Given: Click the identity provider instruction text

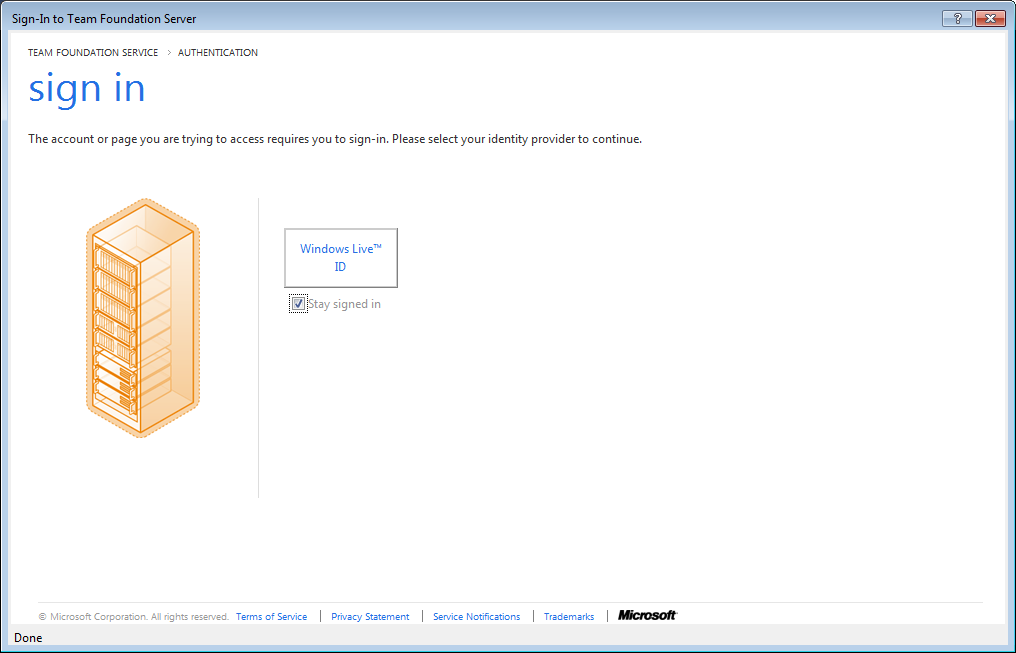Looking at the screenshot, I should [x=334, y=139].
